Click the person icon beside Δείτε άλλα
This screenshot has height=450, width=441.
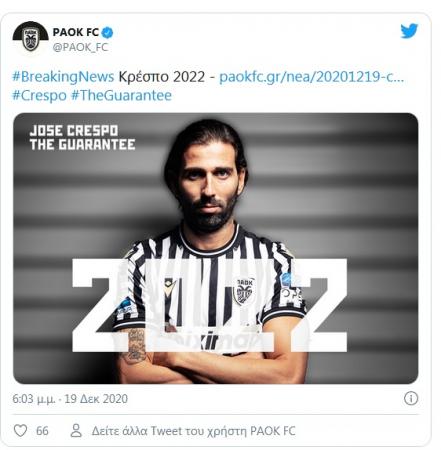76,431
